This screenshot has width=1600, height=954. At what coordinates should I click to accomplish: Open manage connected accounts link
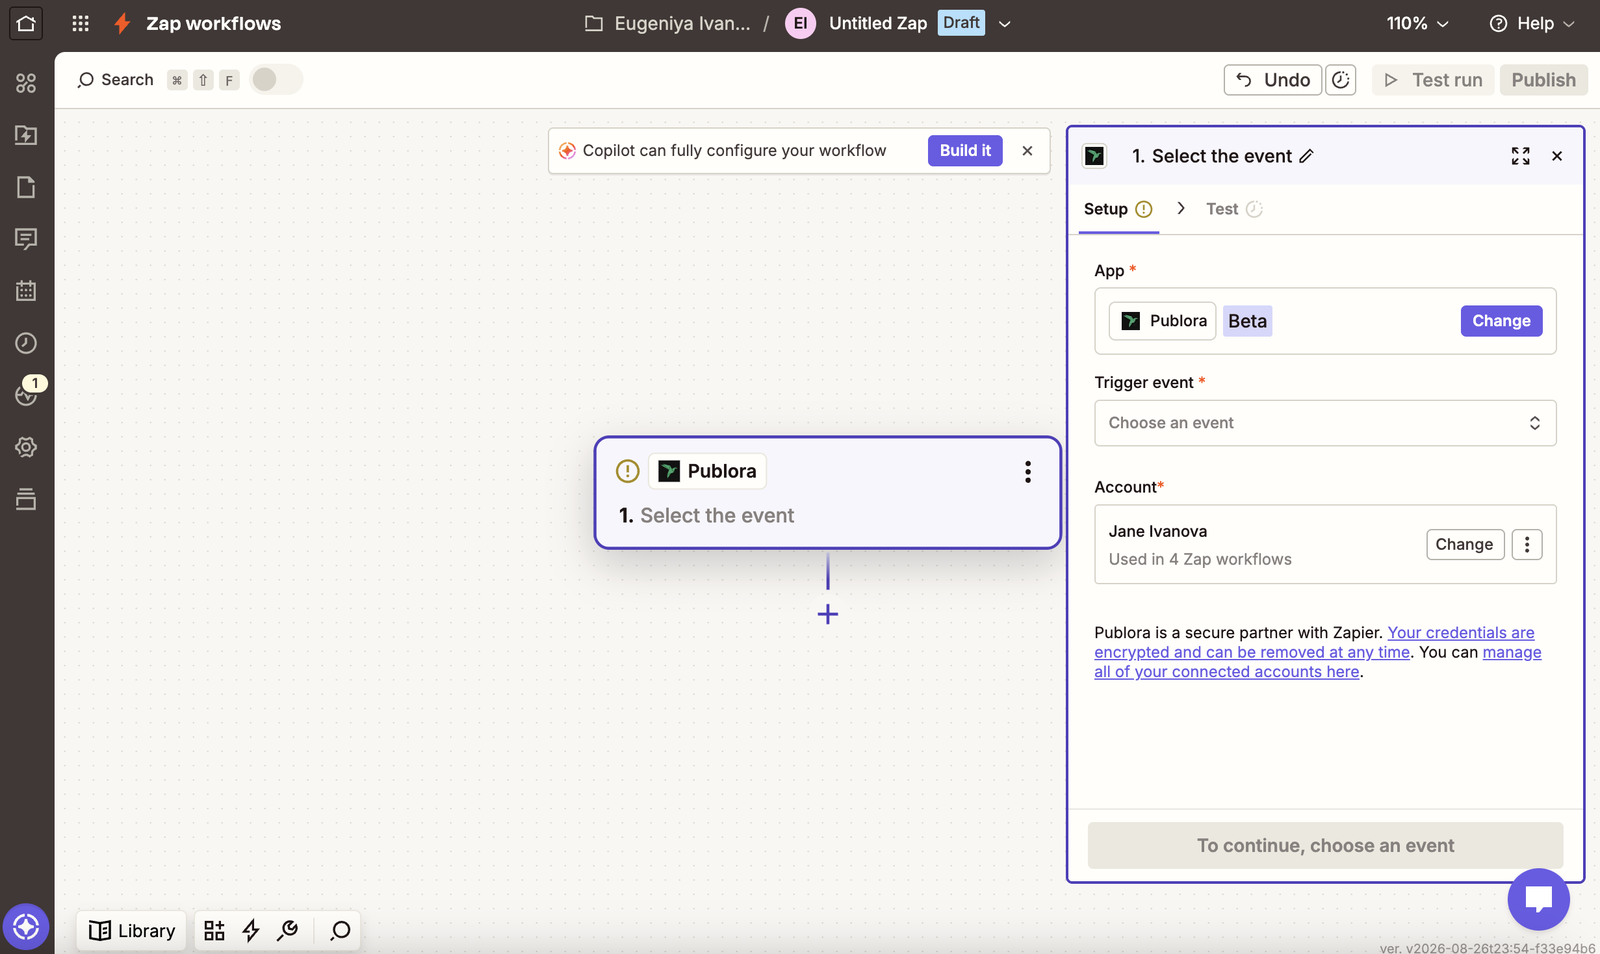(1318, 662)
